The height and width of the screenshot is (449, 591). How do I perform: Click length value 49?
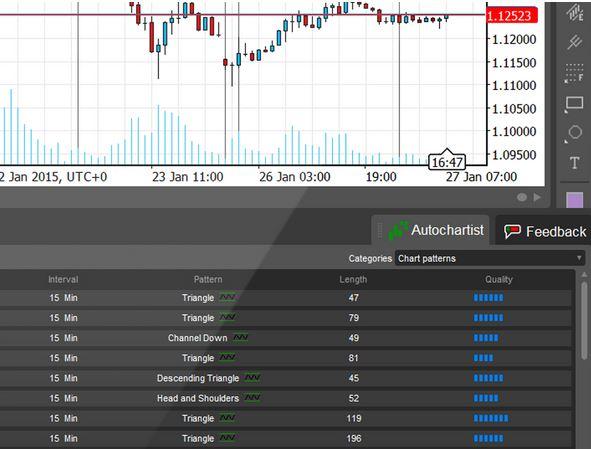tap(354, 338)
